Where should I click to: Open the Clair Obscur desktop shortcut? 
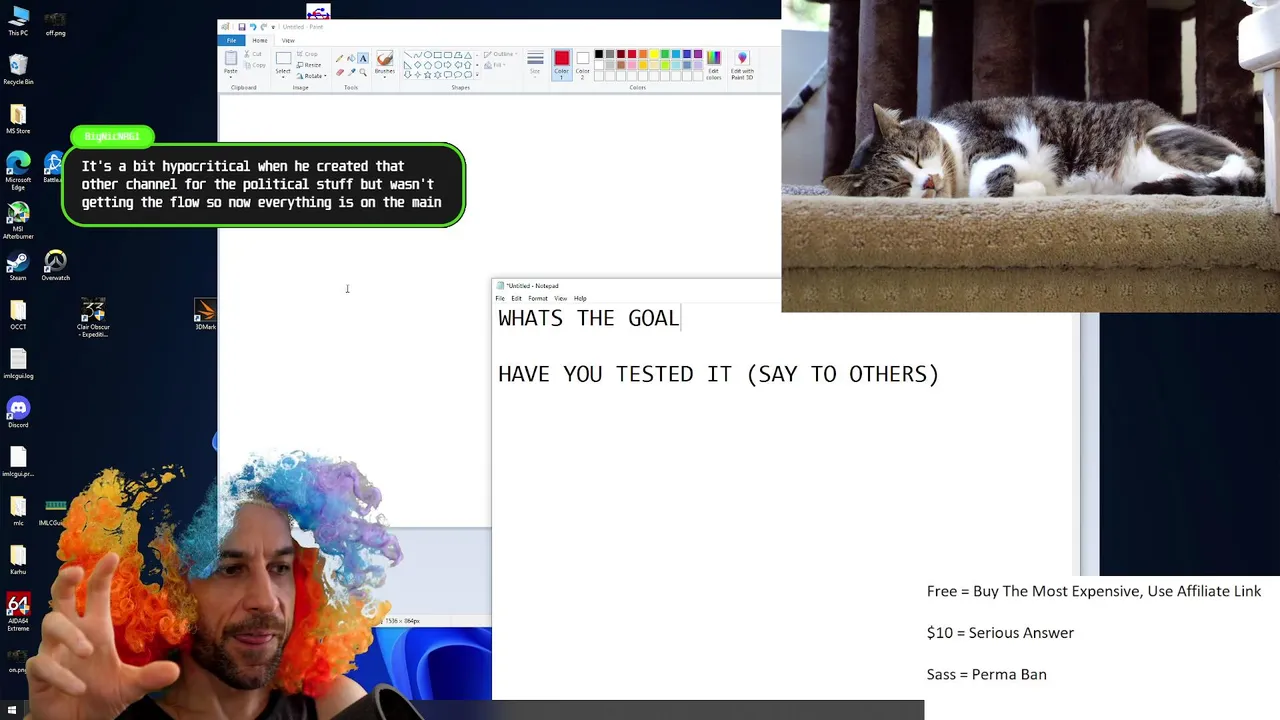(x=93, y=318)
